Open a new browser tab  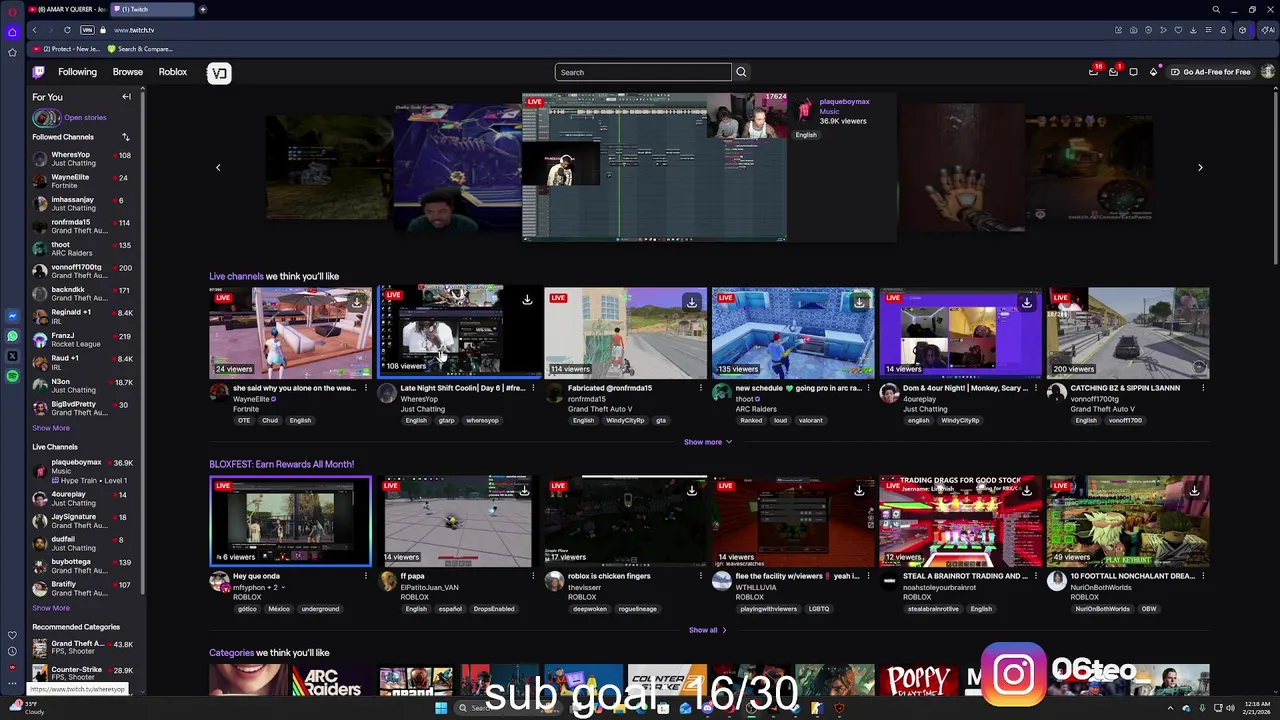click(203, 9)
